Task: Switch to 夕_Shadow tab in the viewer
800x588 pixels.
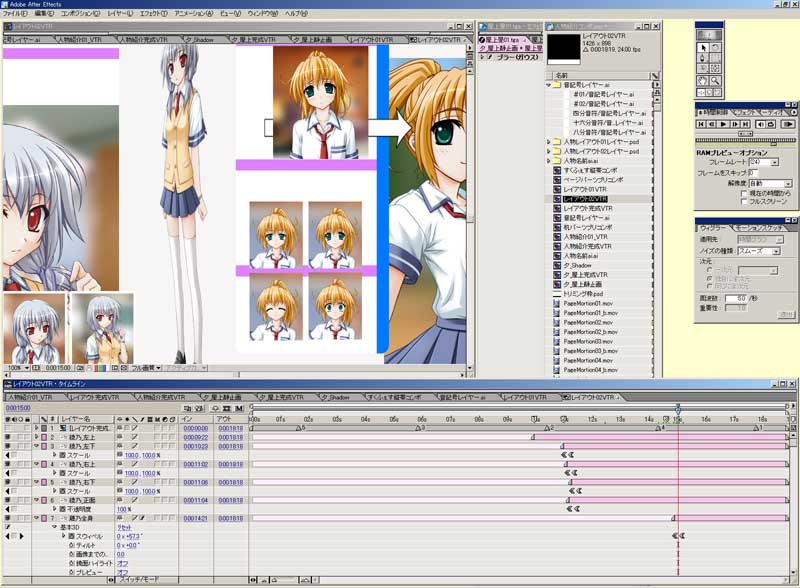Action: click(199, 39)
